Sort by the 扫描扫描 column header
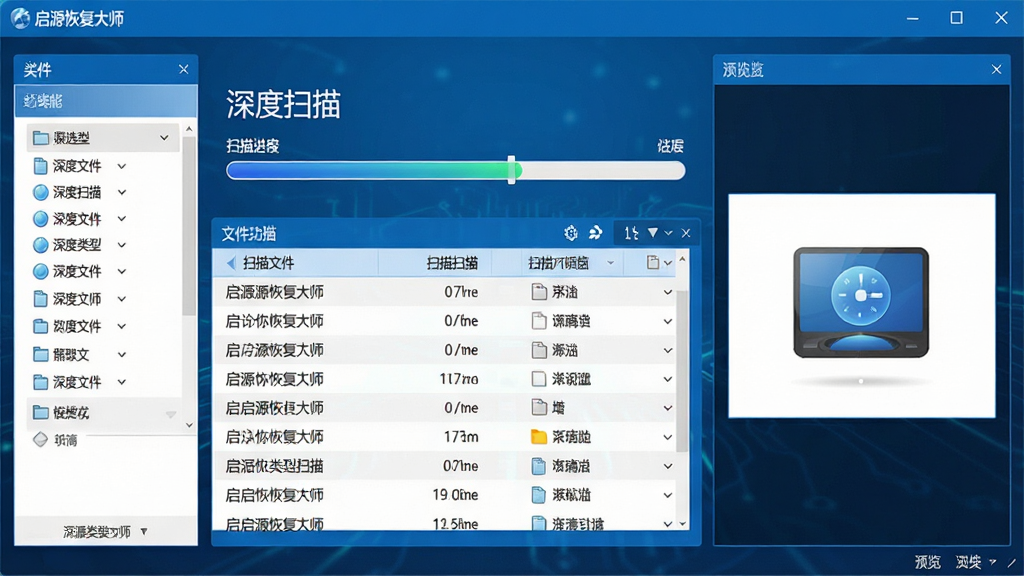This screenshot has width=1024, height=576. pyautogui.click(x=452, y=263)
